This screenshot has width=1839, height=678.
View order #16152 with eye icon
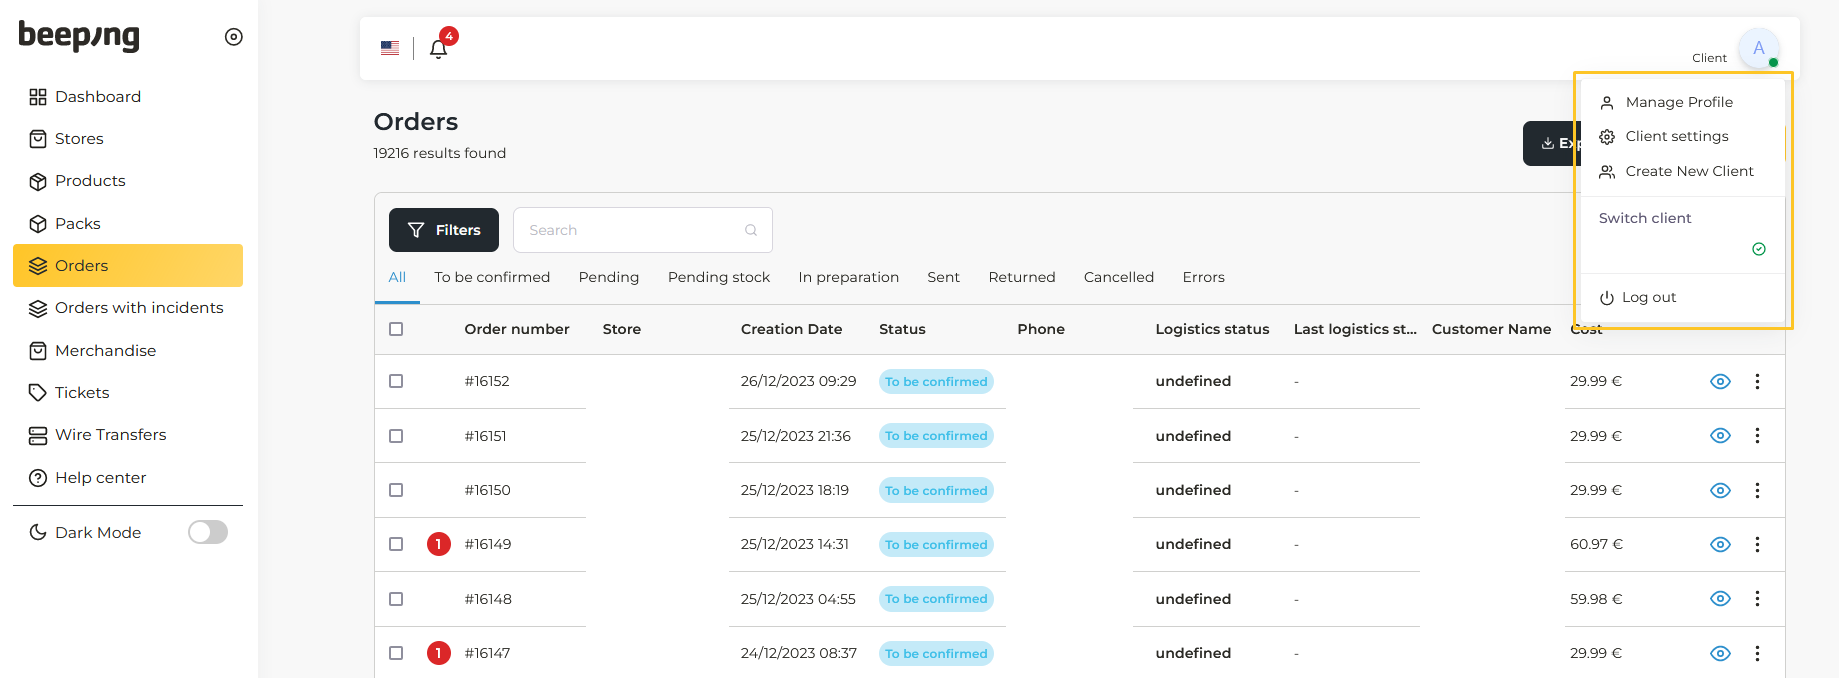(x=1720, y=381)
